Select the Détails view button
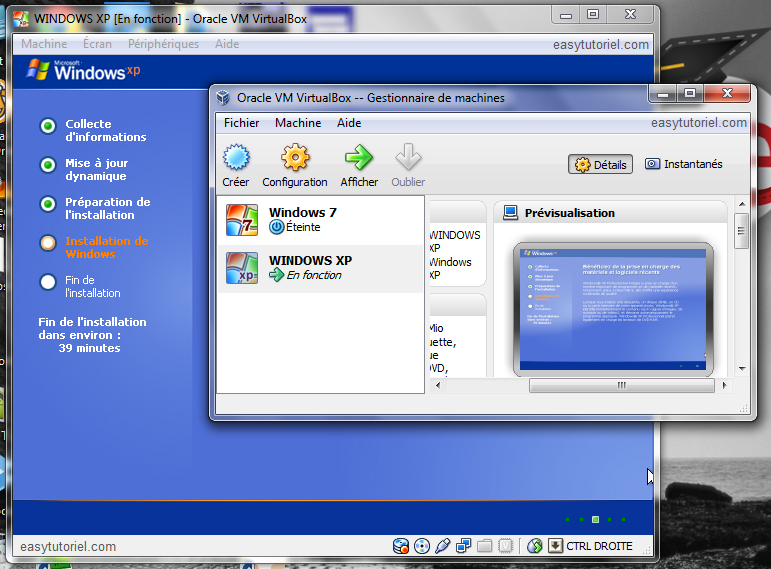This screenshot has height=569, width=771. point(600,164)
